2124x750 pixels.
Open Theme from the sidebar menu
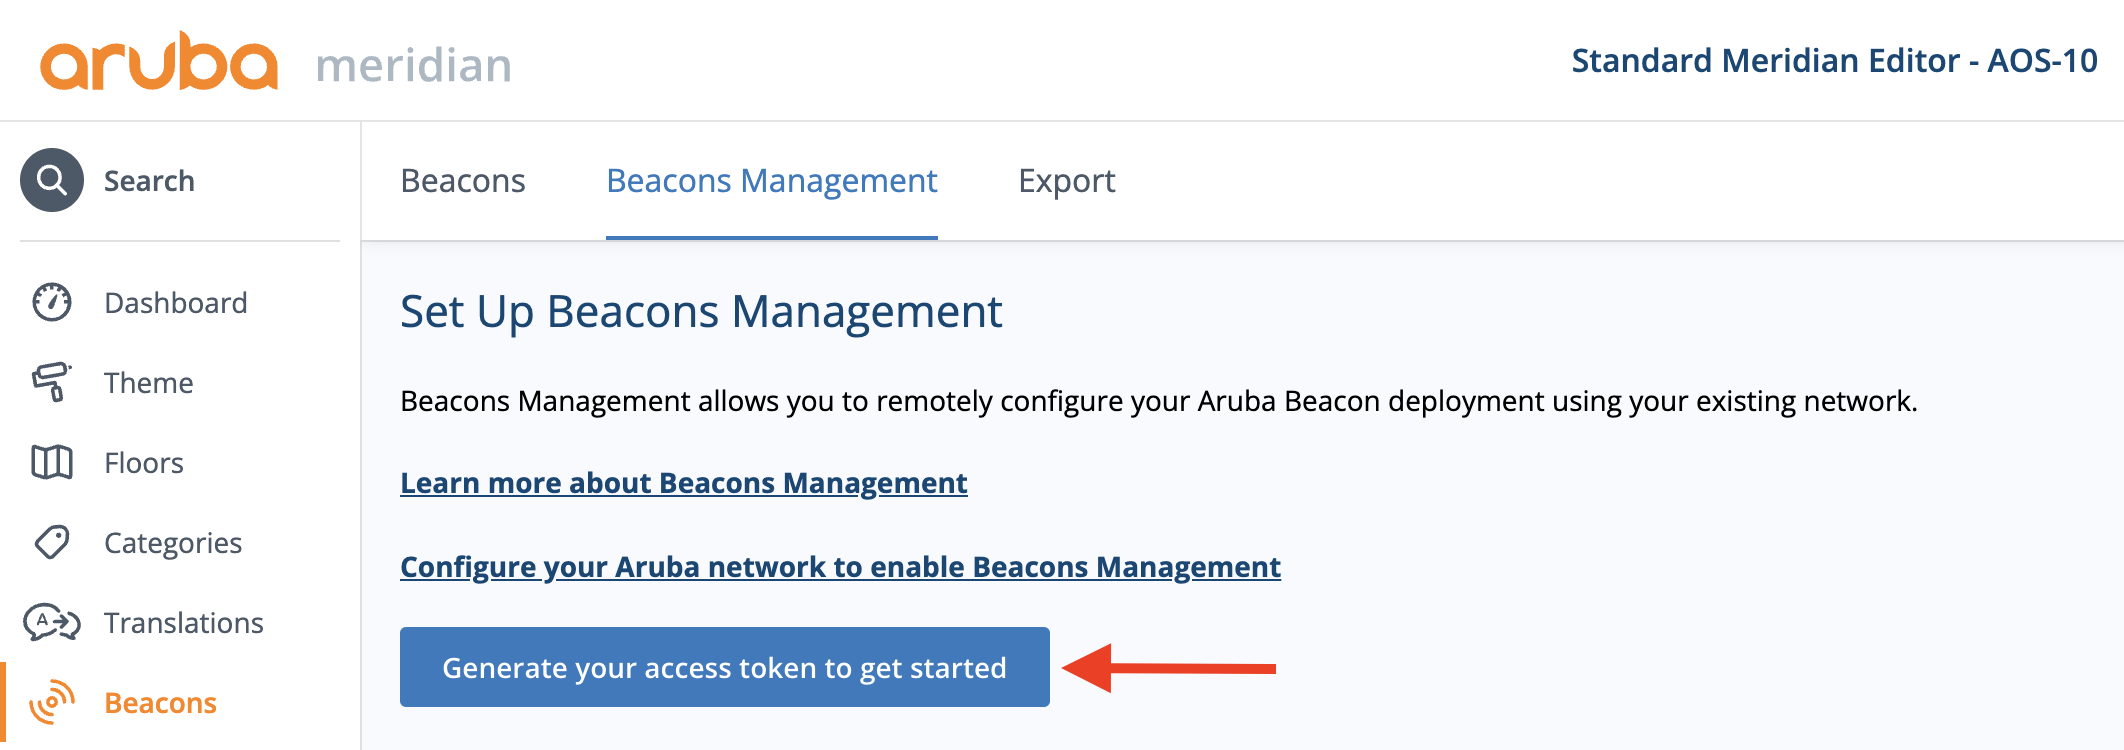pos(149,383)
